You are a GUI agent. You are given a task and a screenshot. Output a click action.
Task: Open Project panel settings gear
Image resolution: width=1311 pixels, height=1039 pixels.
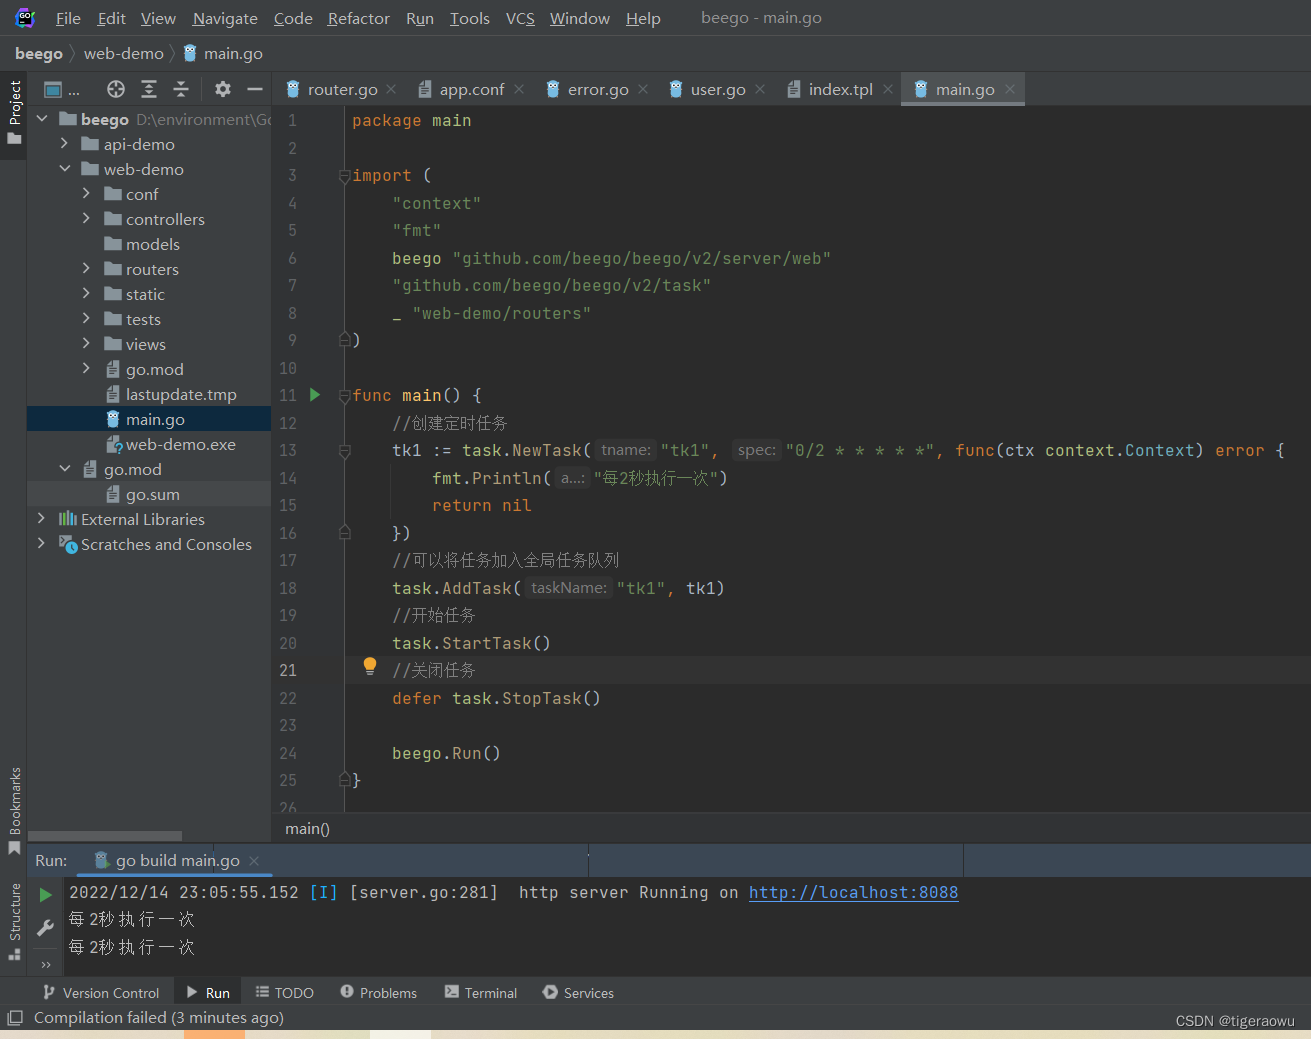tap(223, 89)
